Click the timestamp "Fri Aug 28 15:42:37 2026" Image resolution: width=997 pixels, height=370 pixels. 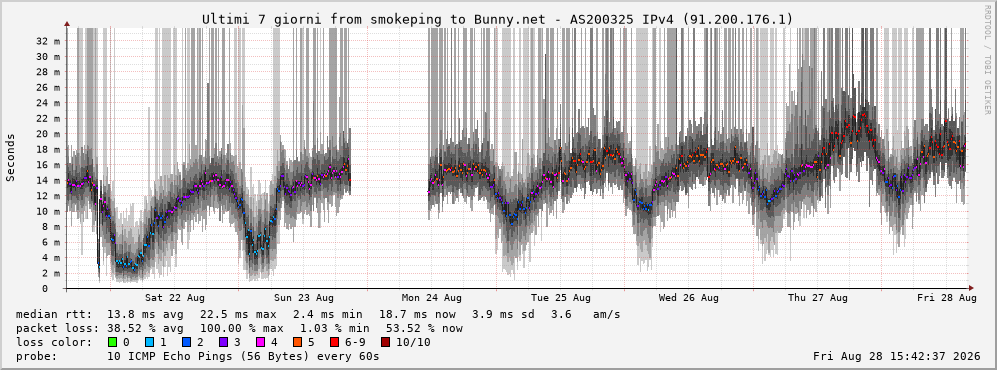897,356
